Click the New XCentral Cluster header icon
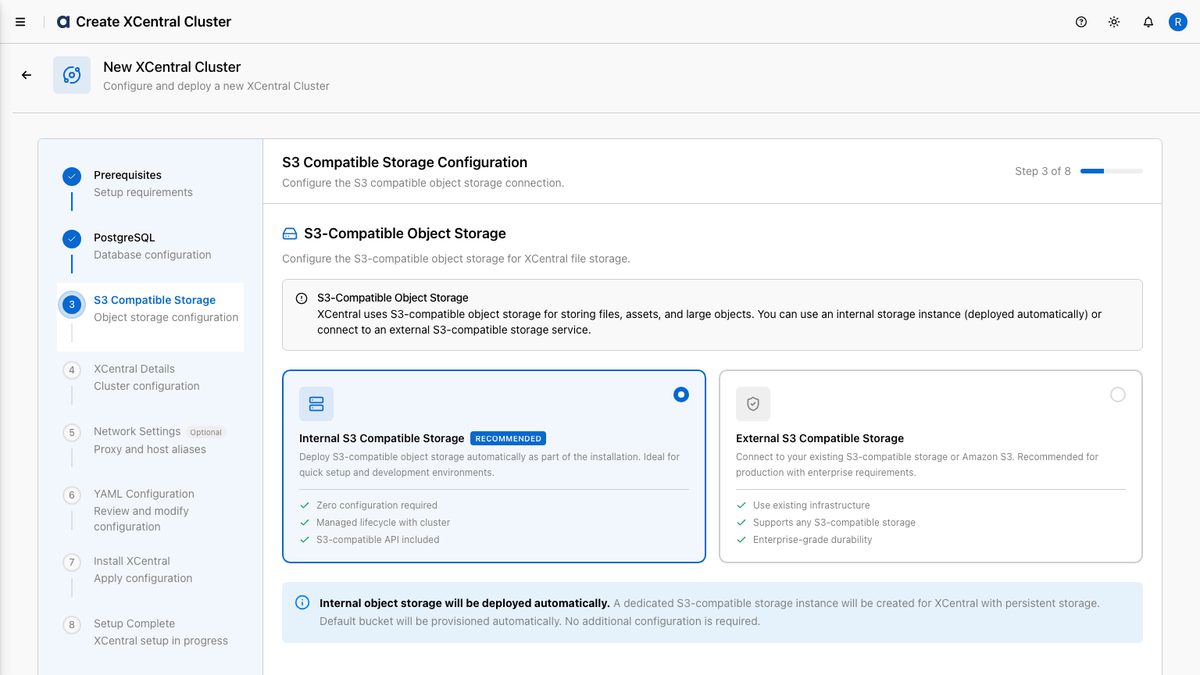Viewport: 1200px width, 675px height. (x=72, y=75)
